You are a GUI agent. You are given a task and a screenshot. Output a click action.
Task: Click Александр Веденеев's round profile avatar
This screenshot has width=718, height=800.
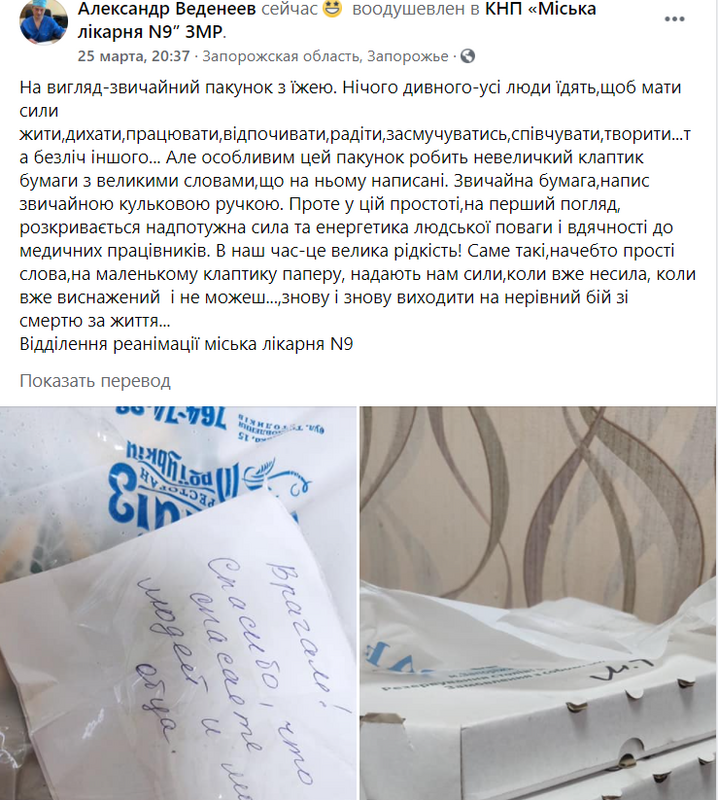(43, 21)
